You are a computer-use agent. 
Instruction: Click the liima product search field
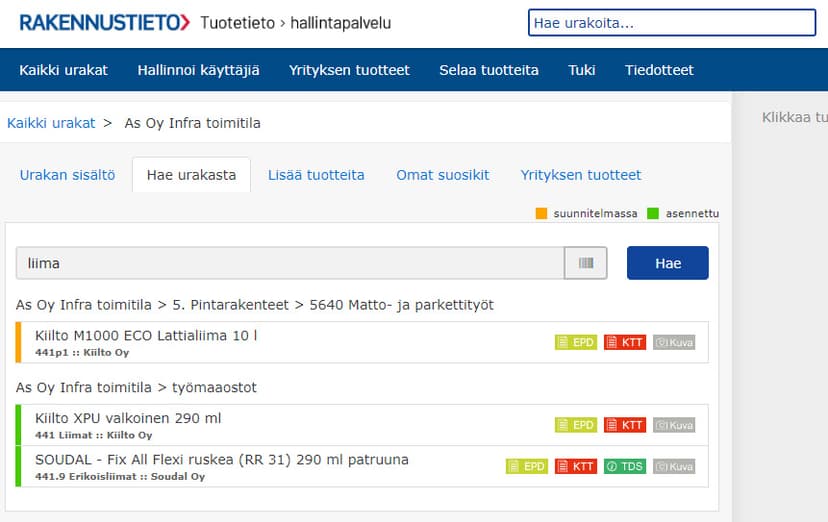(x=290, y=263)
